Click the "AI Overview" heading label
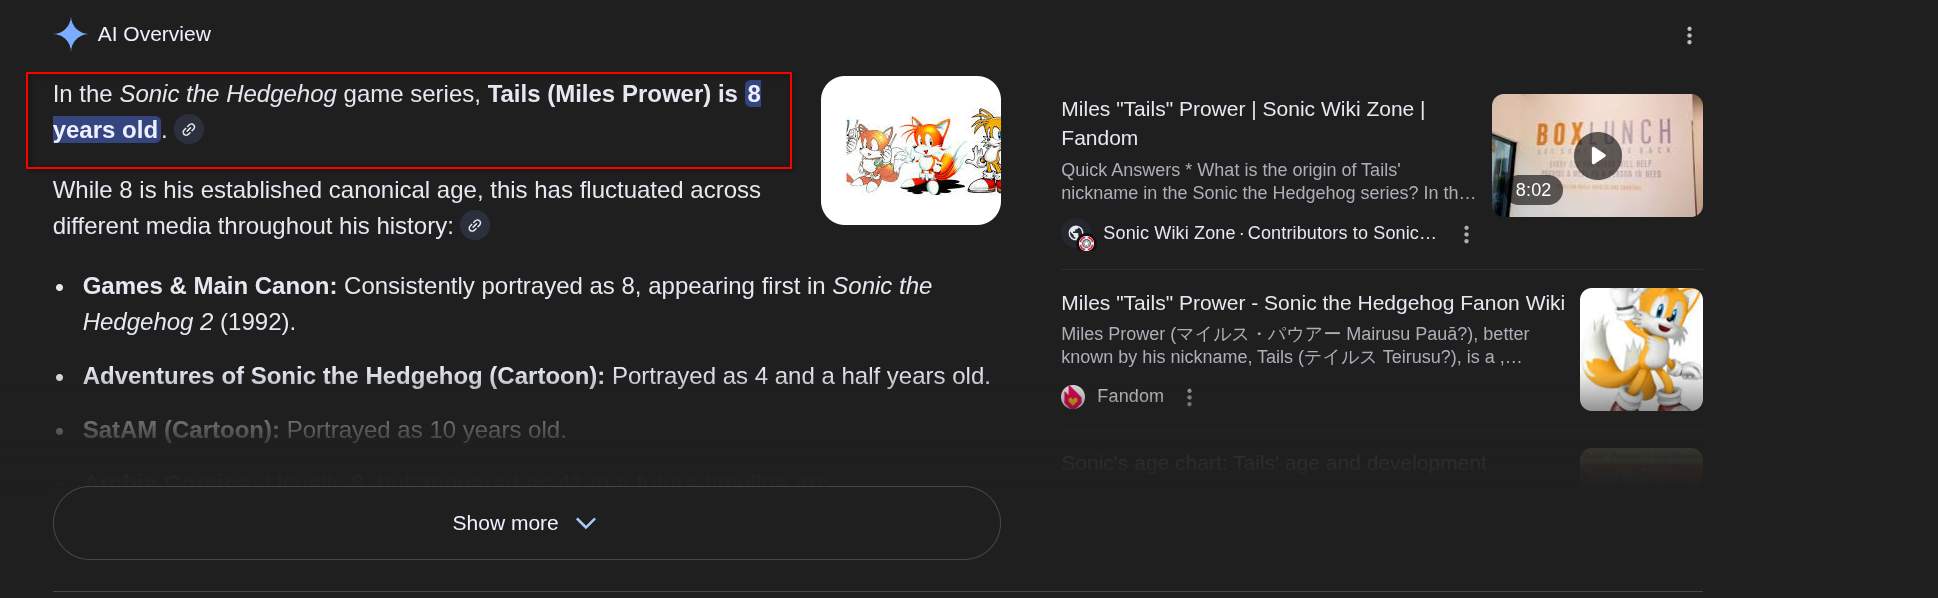Image resolution: width=1938 pixels, height=598 pixels. [154, 34]
